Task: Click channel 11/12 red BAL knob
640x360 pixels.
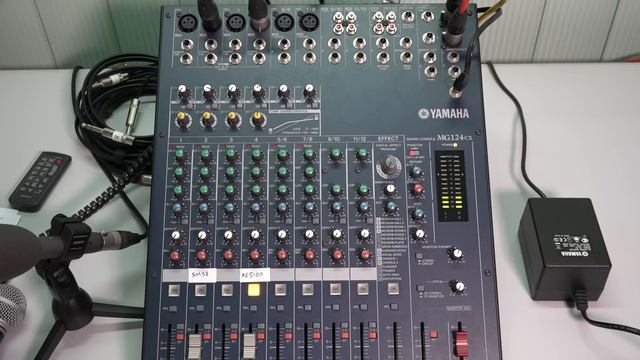Action: click(364, 255)
